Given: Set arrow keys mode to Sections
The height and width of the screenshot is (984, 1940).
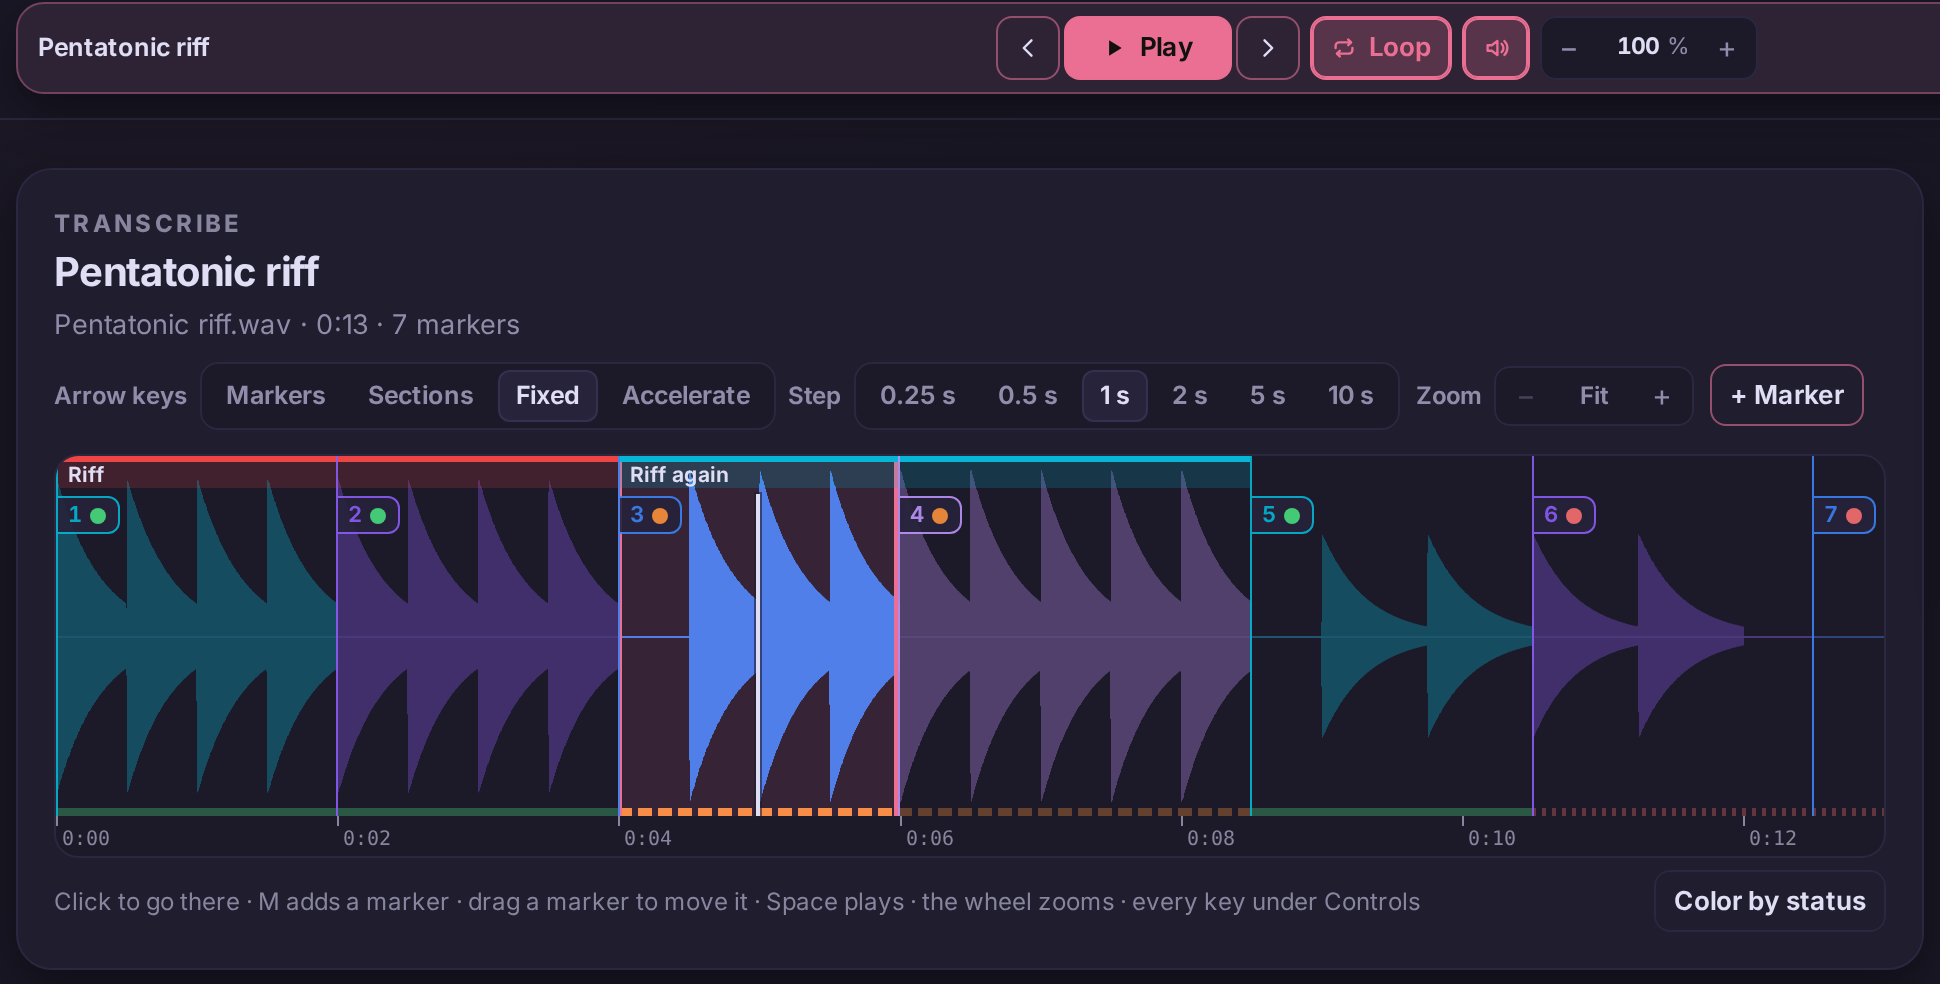Looking at the screenshot, I should (421, 396).
